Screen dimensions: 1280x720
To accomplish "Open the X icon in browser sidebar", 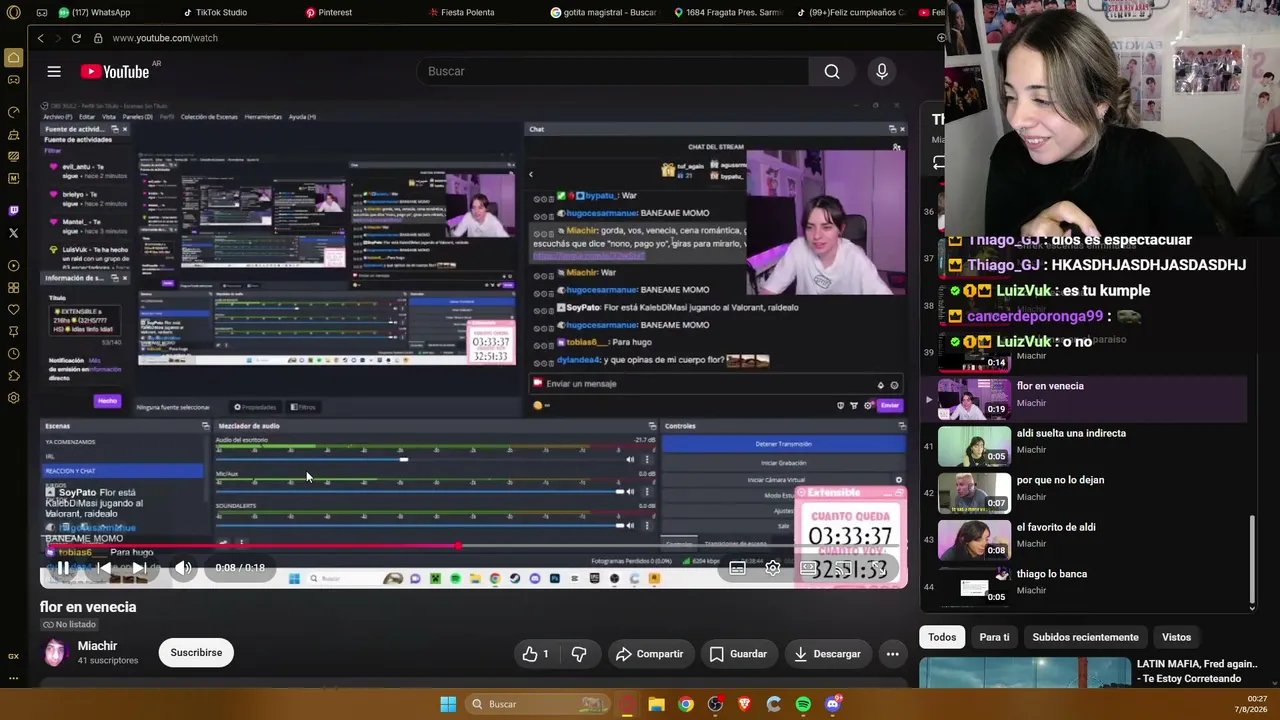I will 14,233.
